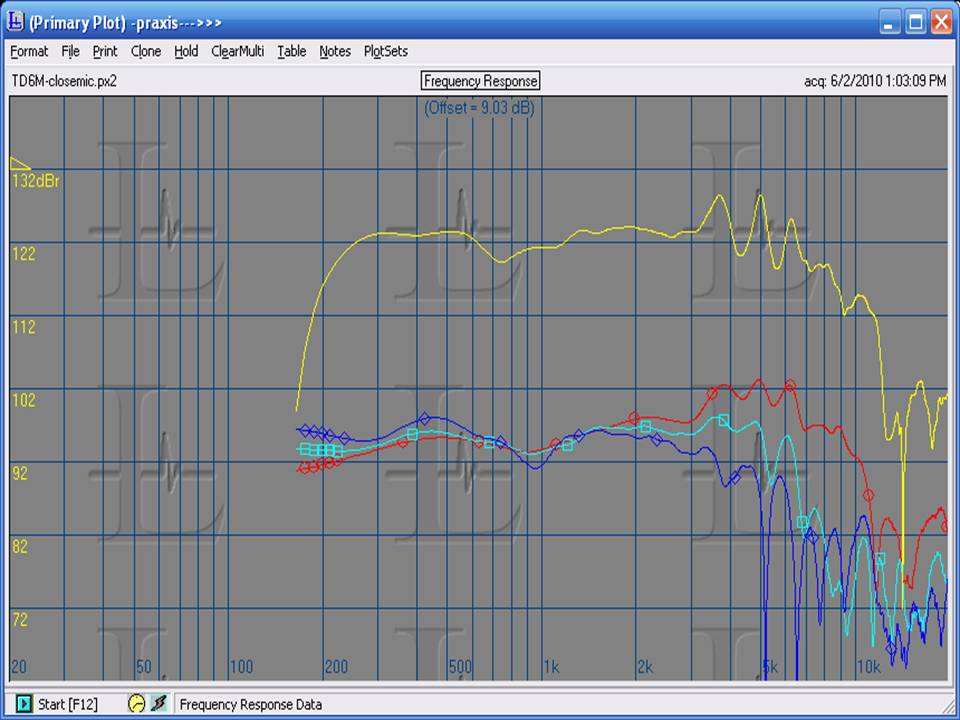Click the 2k frequency axis label

(x=645, y=667)
